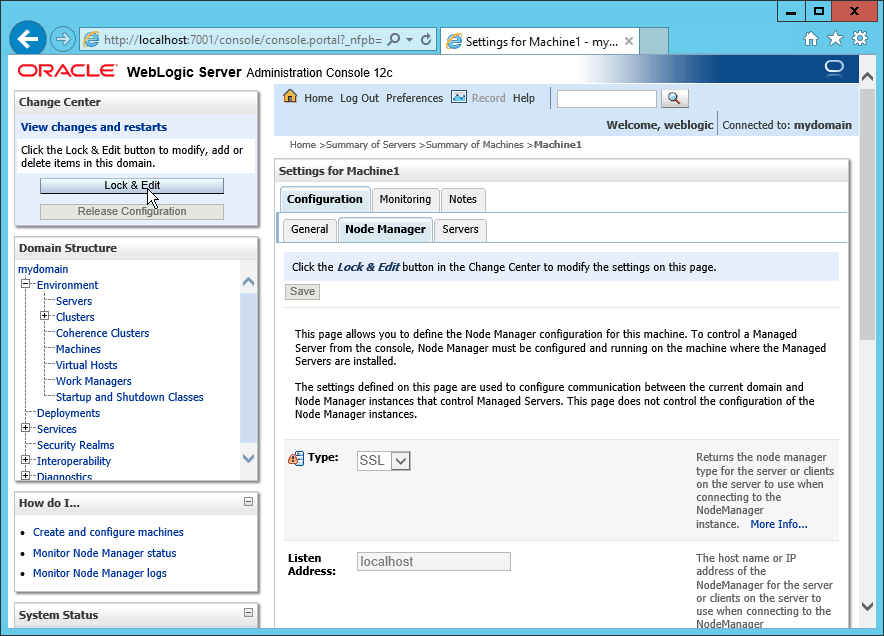884x636 pixels.
Task: Click the Home house icon in toolbar
Action: [x=290, y=97]
